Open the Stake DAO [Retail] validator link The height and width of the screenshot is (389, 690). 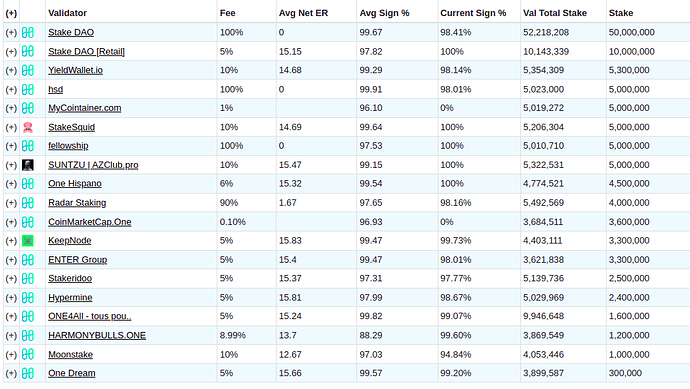(x=86, y=51)
